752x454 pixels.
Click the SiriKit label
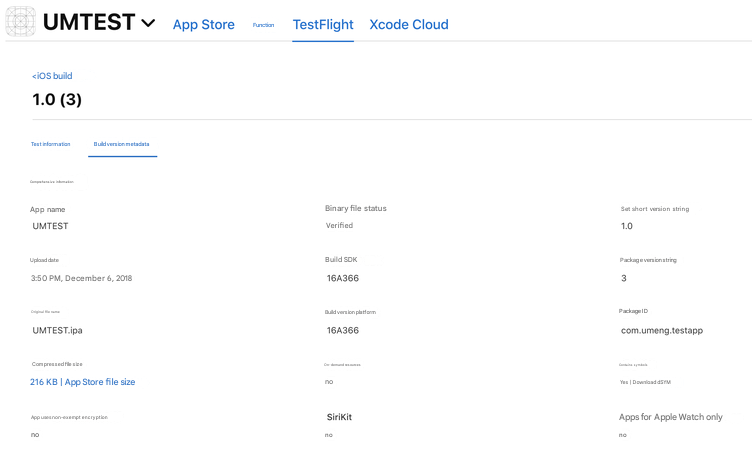tap(340, 417)
